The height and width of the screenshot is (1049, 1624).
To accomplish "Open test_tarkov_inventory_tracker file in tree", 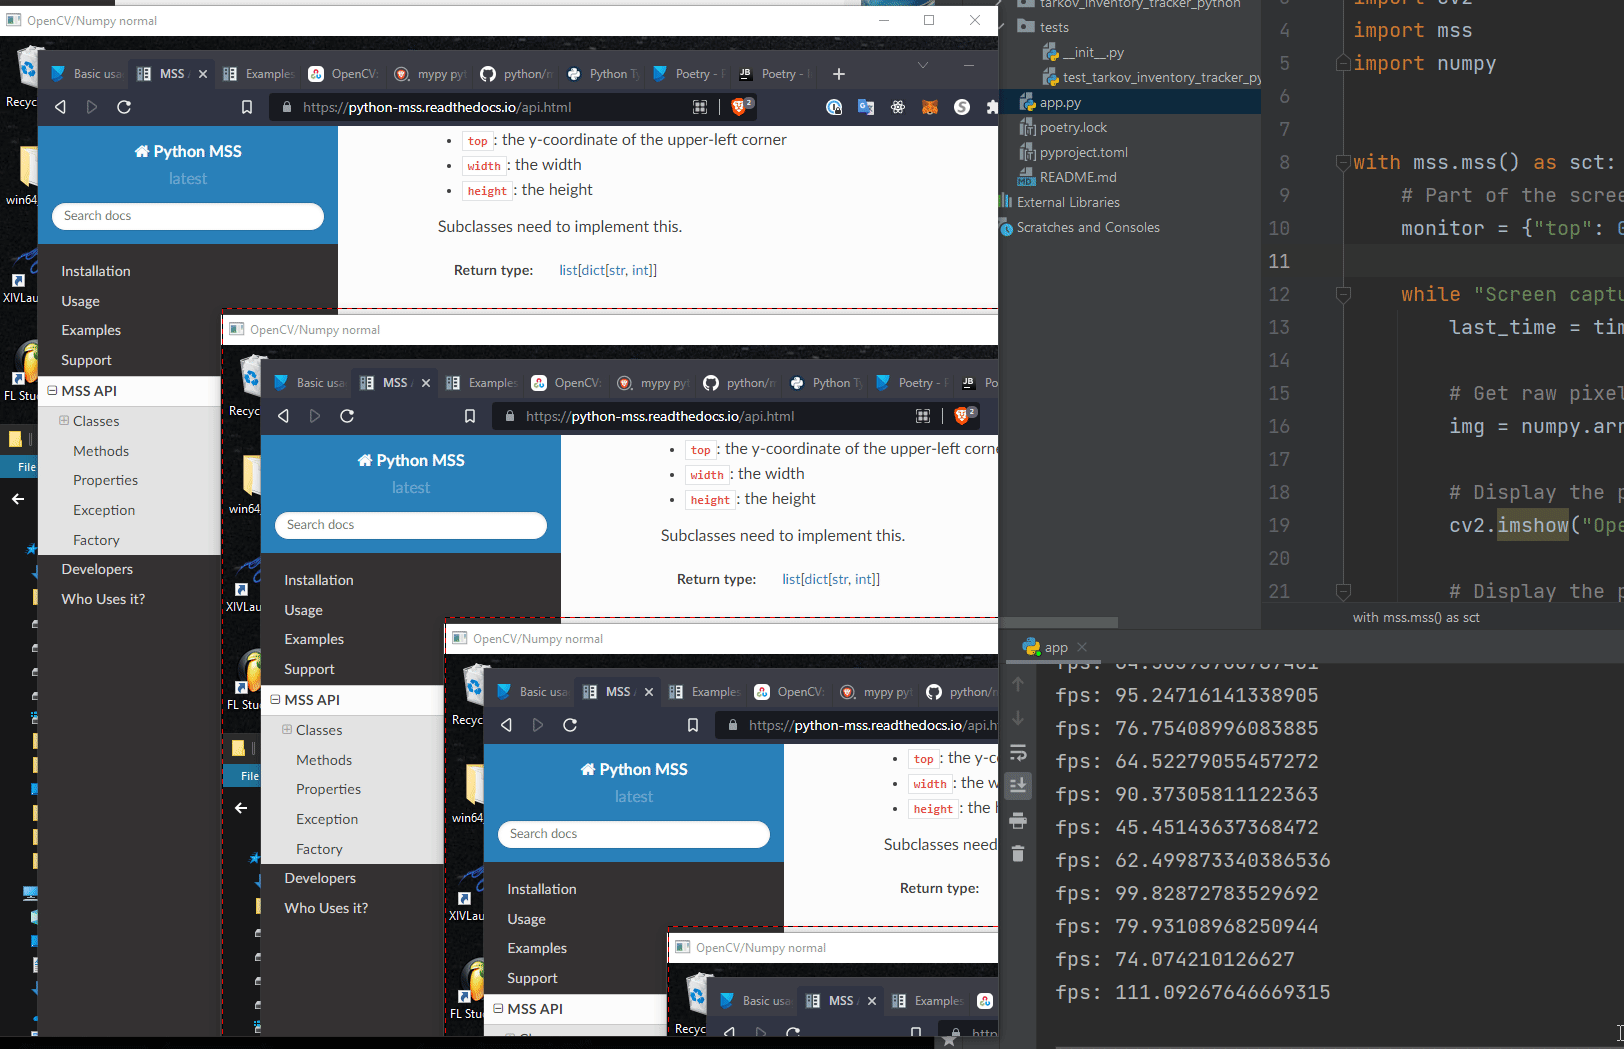I will [1160, 77].
